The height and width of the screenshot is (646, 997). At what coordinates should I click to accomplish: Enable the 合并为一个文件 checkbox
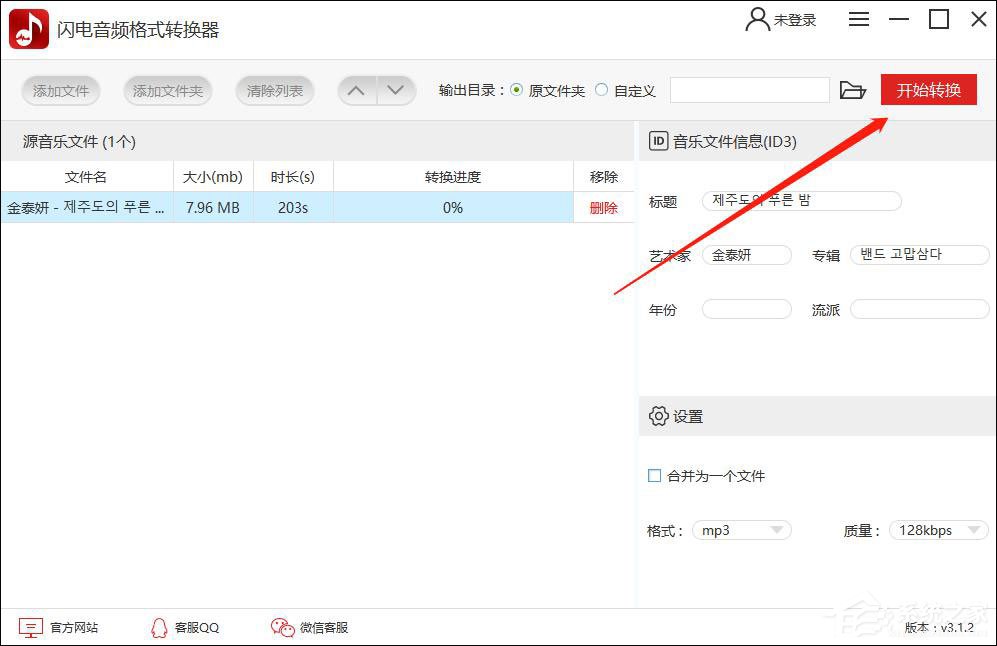pos(654,476)
